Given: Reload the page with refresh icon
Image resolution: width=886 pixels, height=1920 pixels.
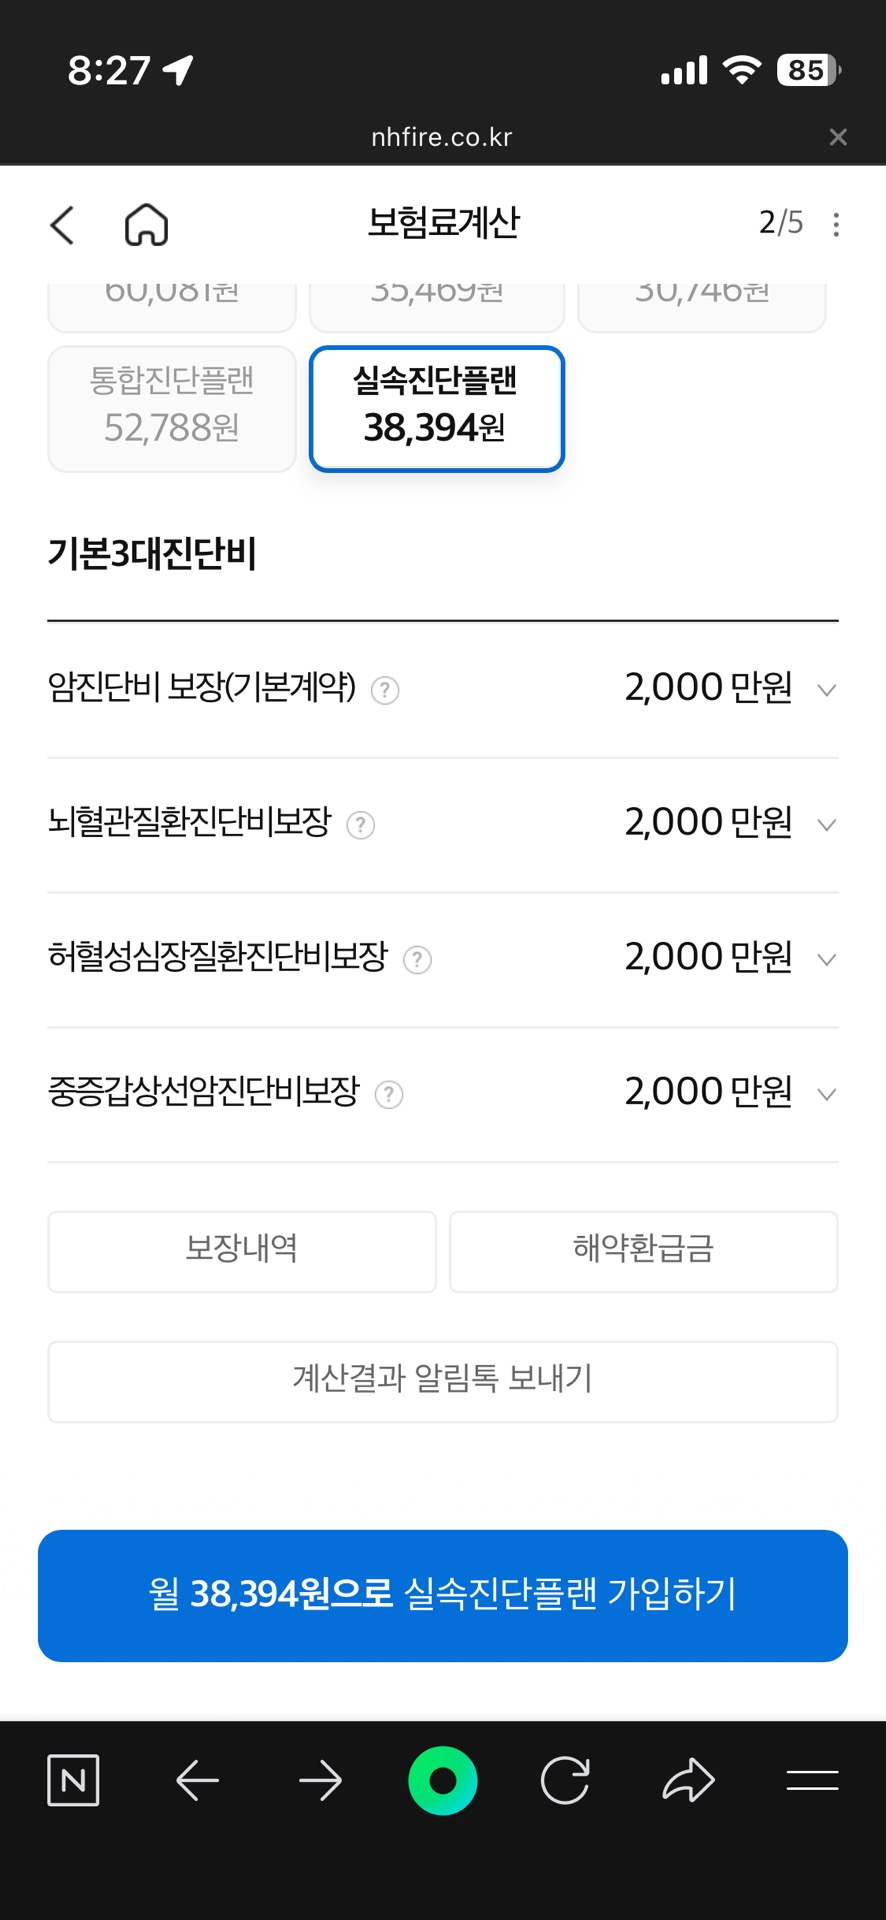Looking at the screenshot, I should point(565,1781).
